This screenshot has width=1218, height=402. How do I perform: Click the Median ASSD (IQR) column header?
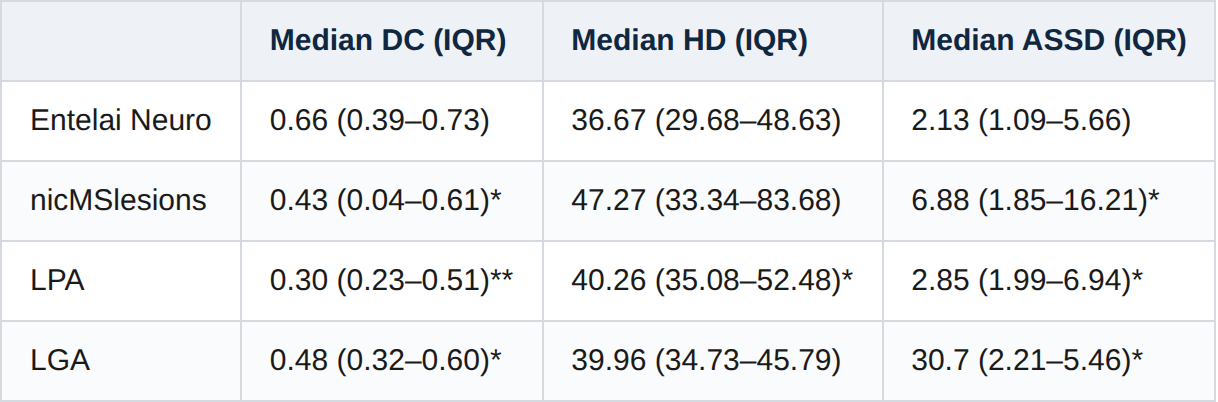pos(1049,40)
